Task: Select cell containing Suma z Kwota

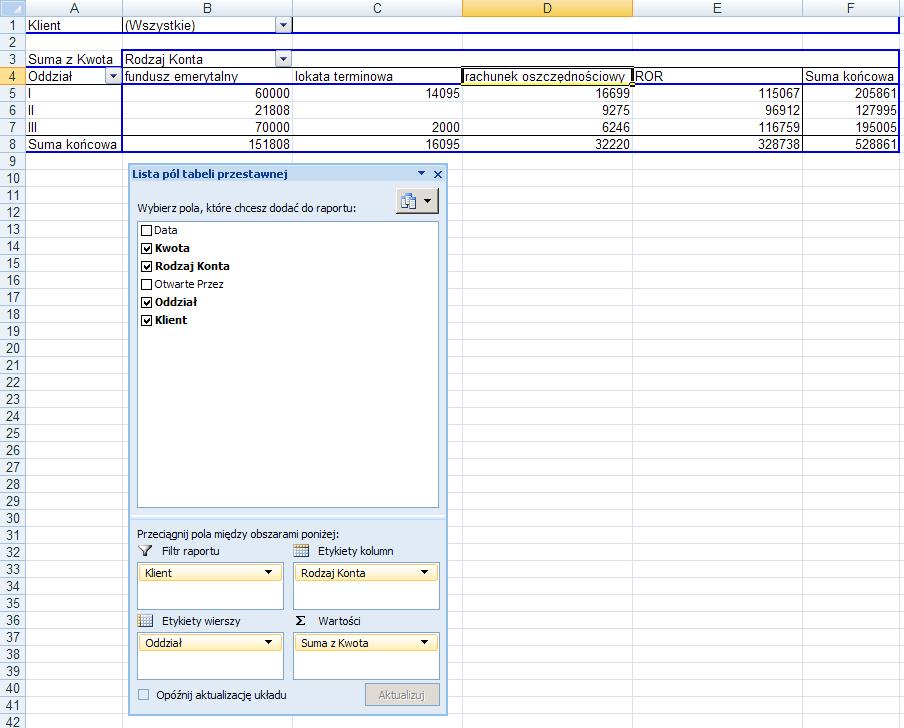Action: click(x=74, y=59)
